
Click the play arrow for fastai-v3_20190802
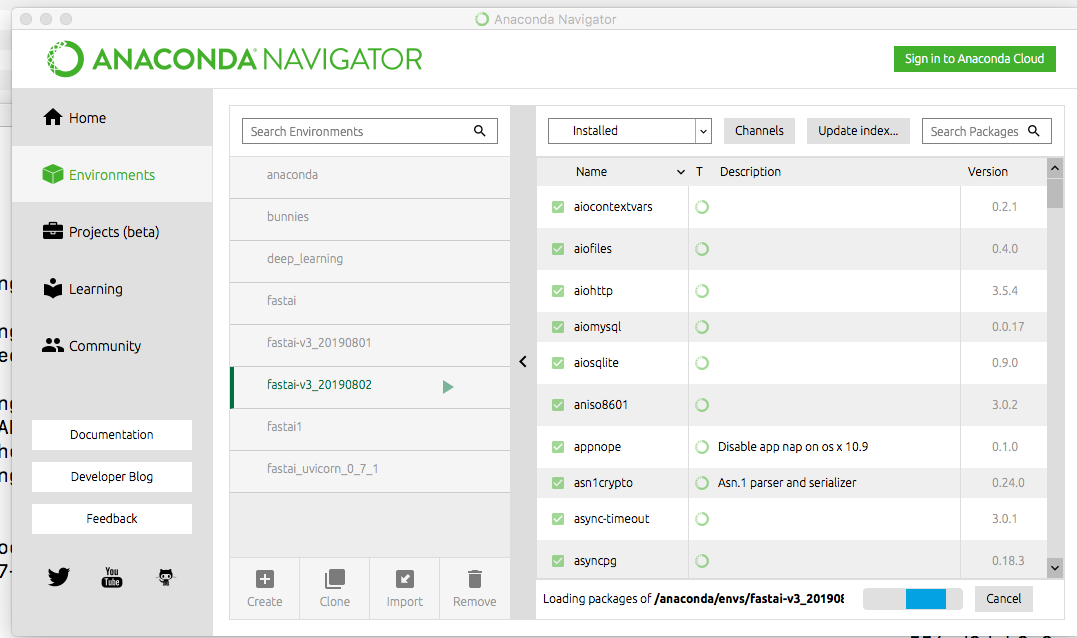[x=448, y=387]
